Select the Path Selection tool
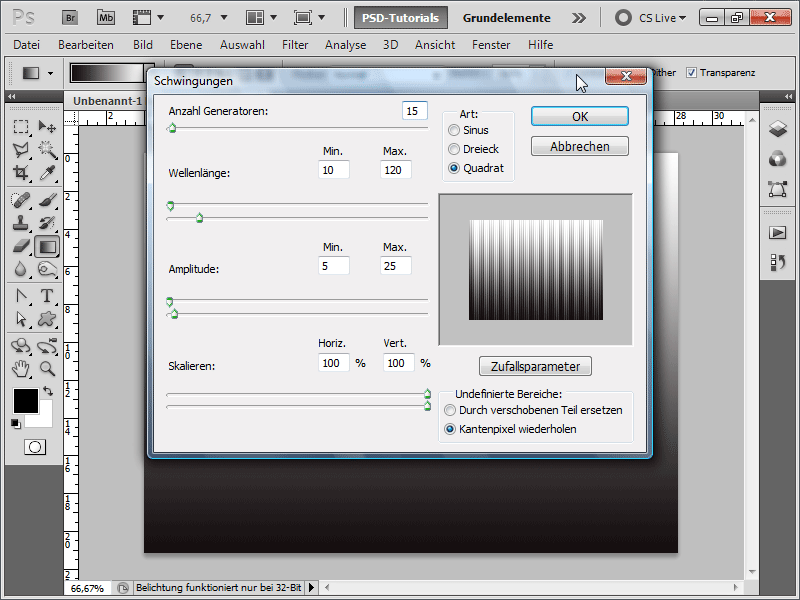This screenshot has height=600, width=800. coord(21,319)
